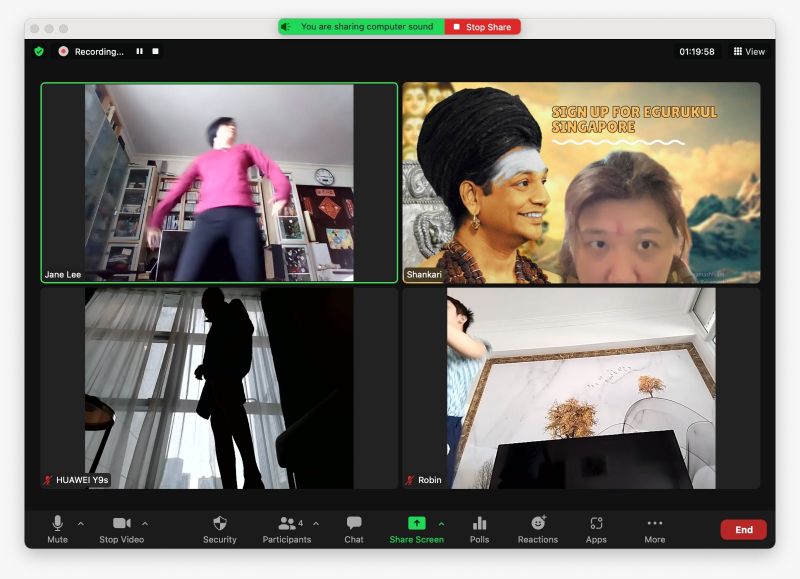Stop Video using the camera button
Image resolution: width=800 pixels, height=579 pixels.
pos(122,528)
